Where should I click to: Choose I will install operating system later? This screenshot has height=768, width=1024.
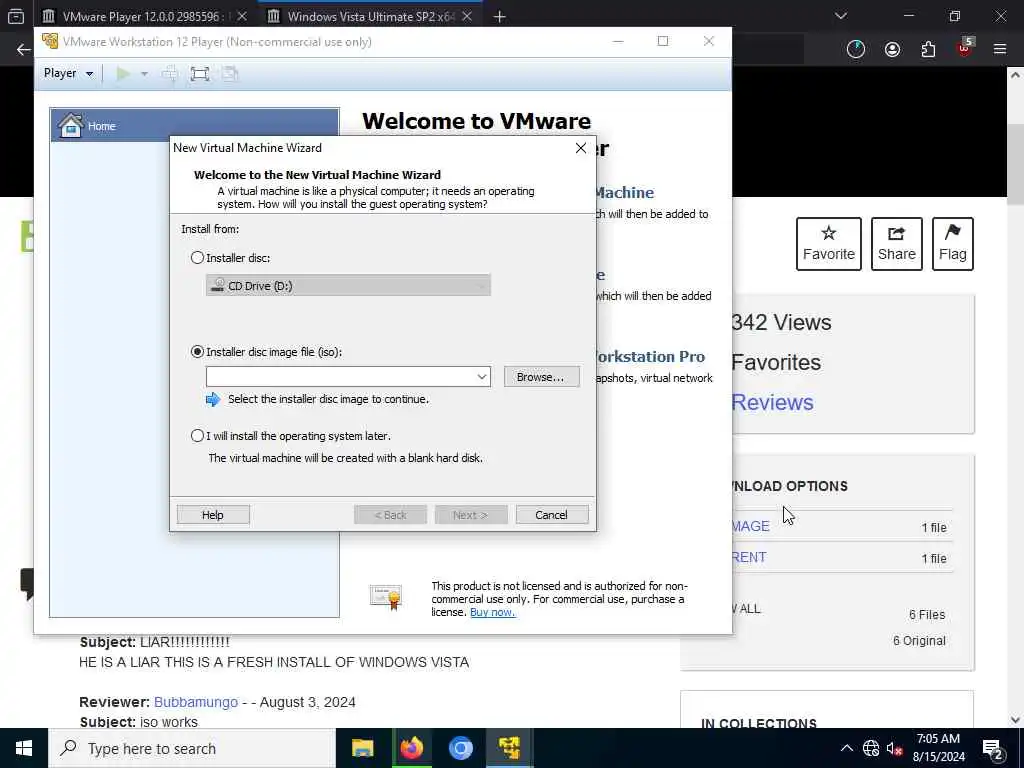coord(197,436)
